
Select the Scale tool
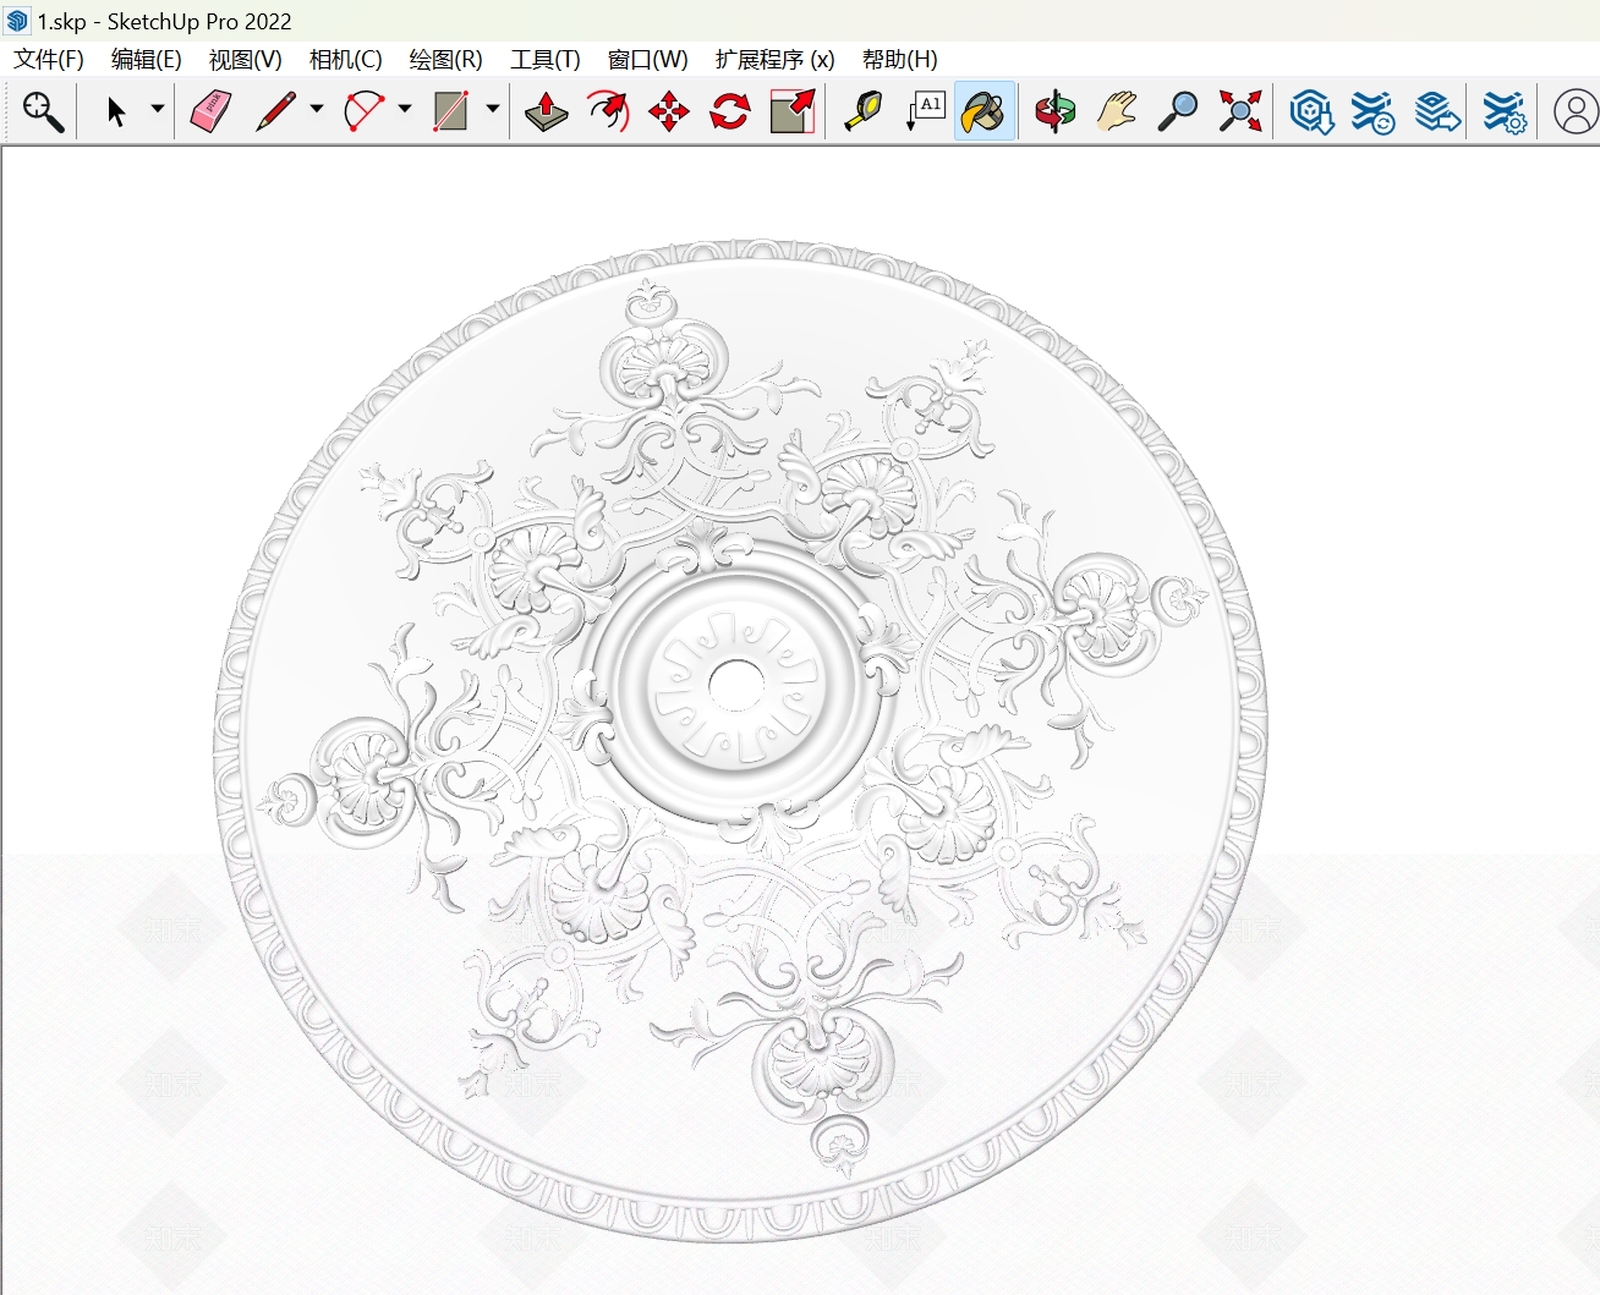792,111
